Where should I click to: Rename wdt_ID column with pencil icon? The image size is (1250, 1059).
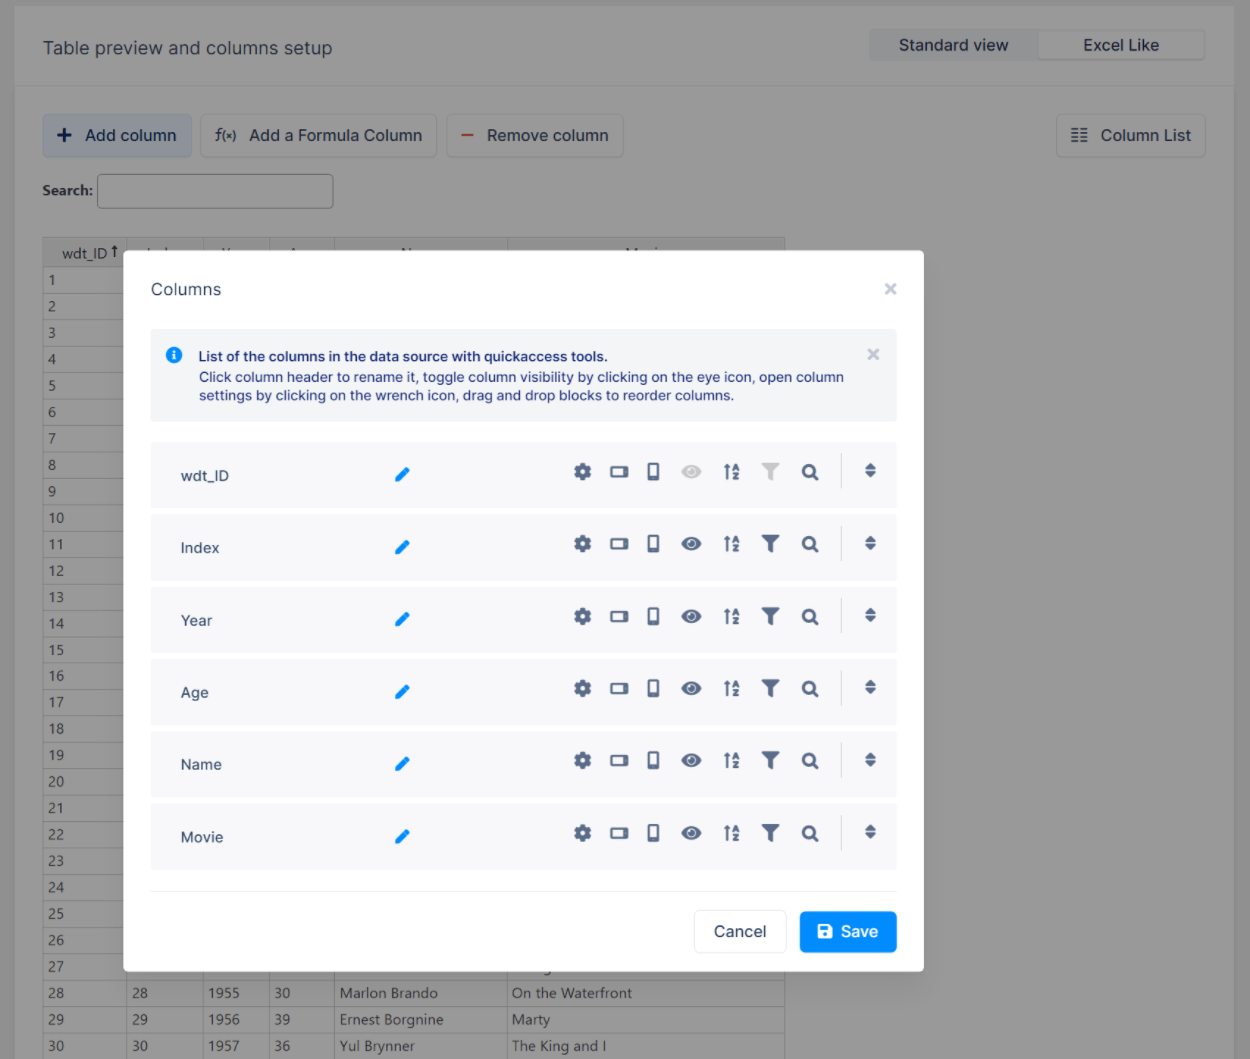point(402,474)
